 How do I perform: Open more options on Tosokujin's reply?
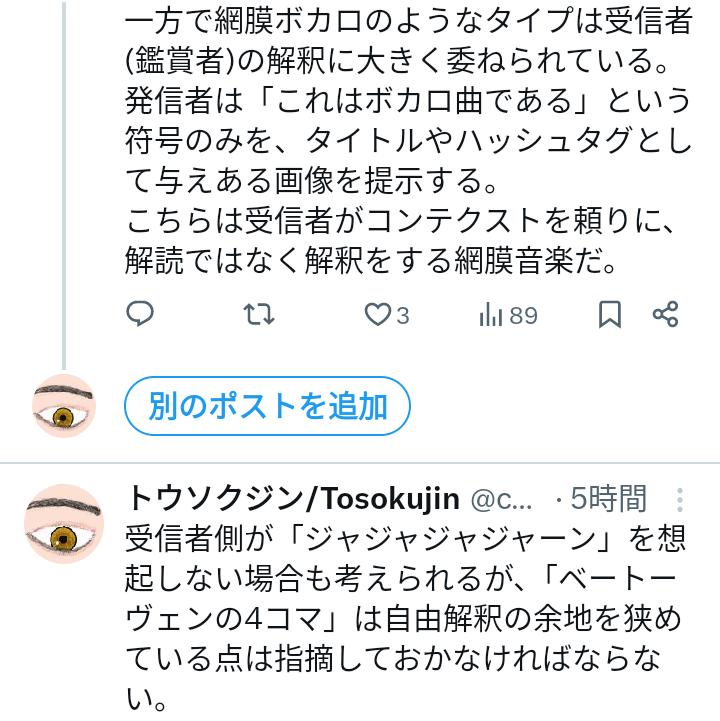[679, 500]
